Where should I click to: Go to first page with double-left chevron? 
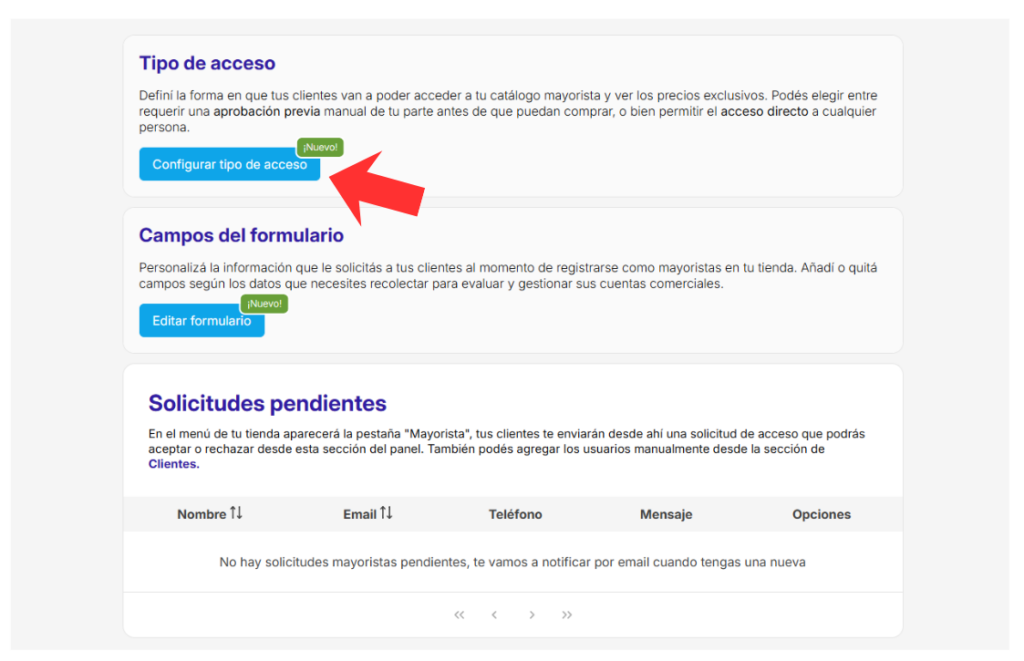[459, 615]
